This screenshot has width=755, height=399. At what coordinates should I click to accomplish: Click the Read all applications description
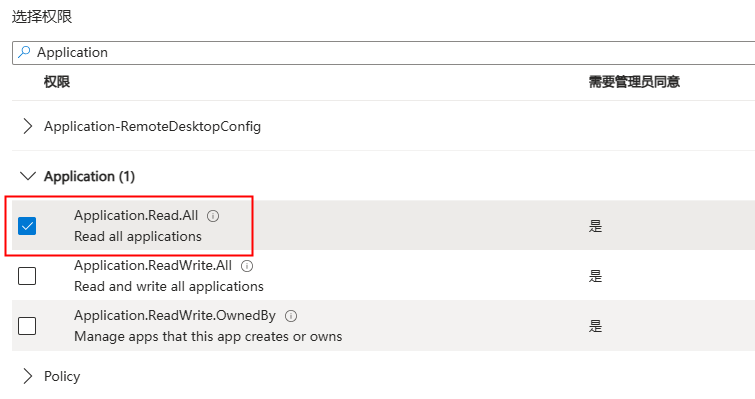point(138,236)
